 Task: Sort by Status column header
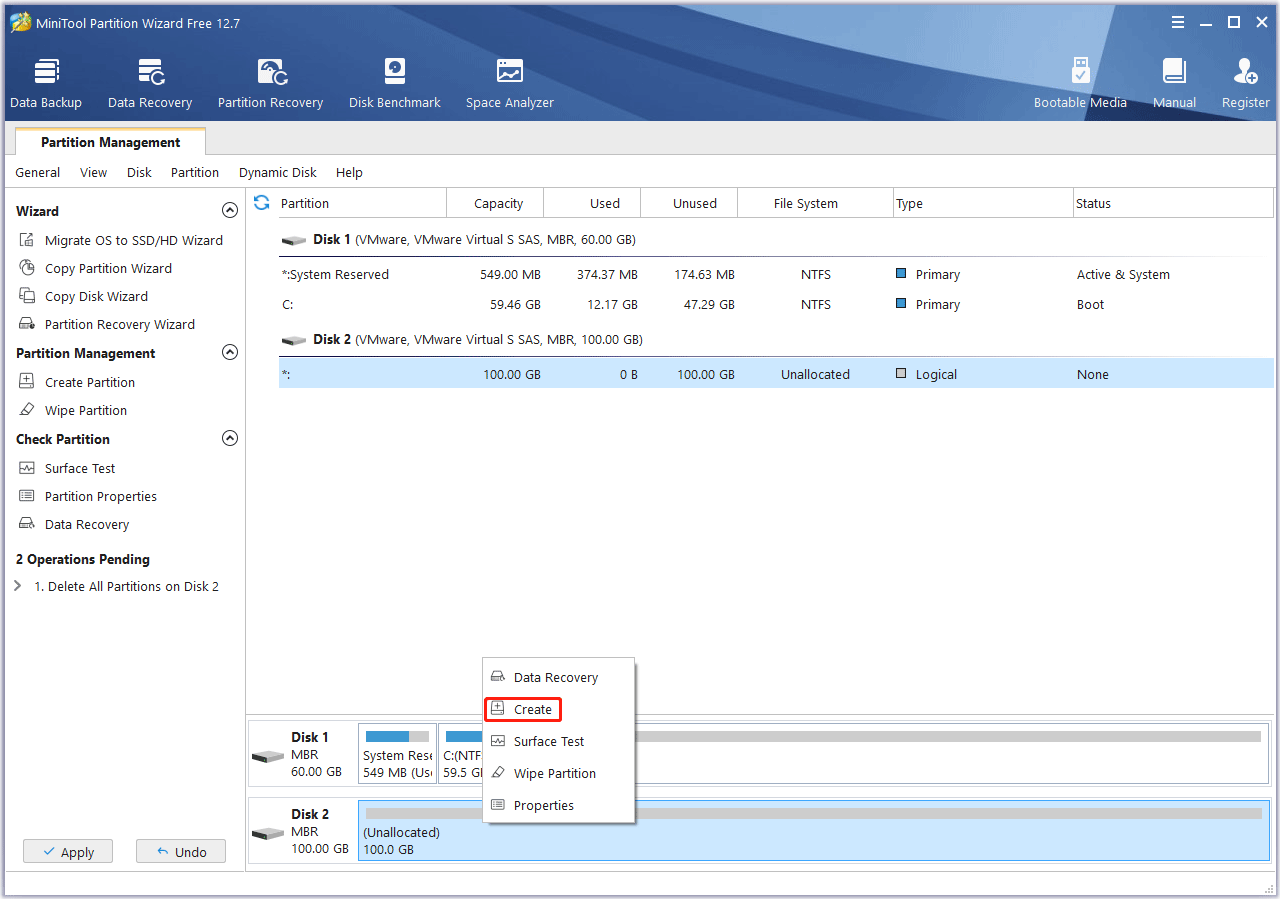1174,203
